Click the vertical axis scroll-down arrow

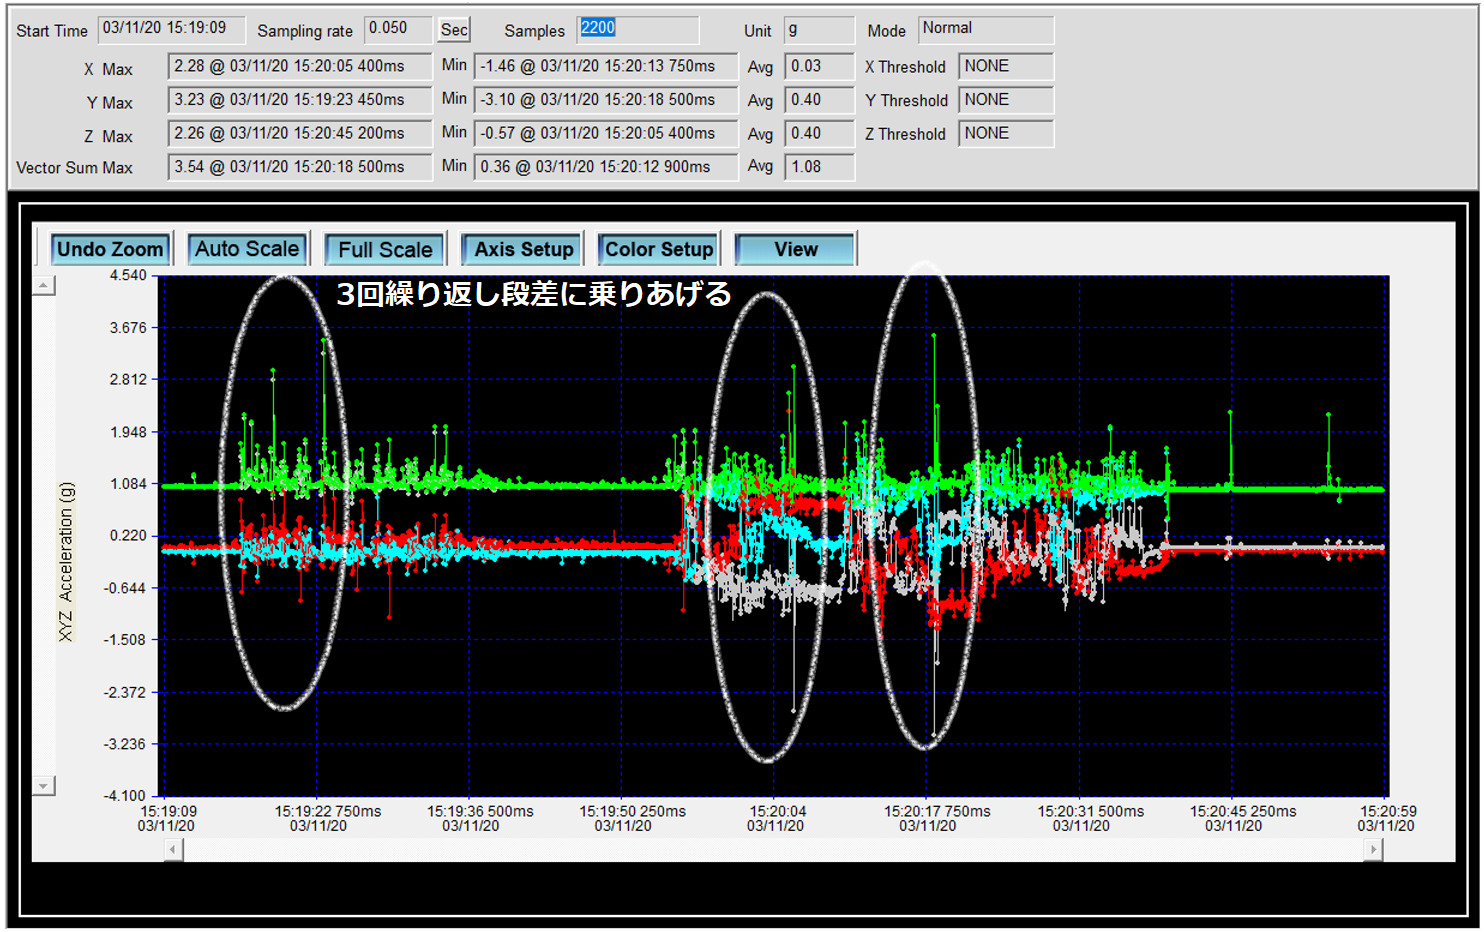[43, 786]
